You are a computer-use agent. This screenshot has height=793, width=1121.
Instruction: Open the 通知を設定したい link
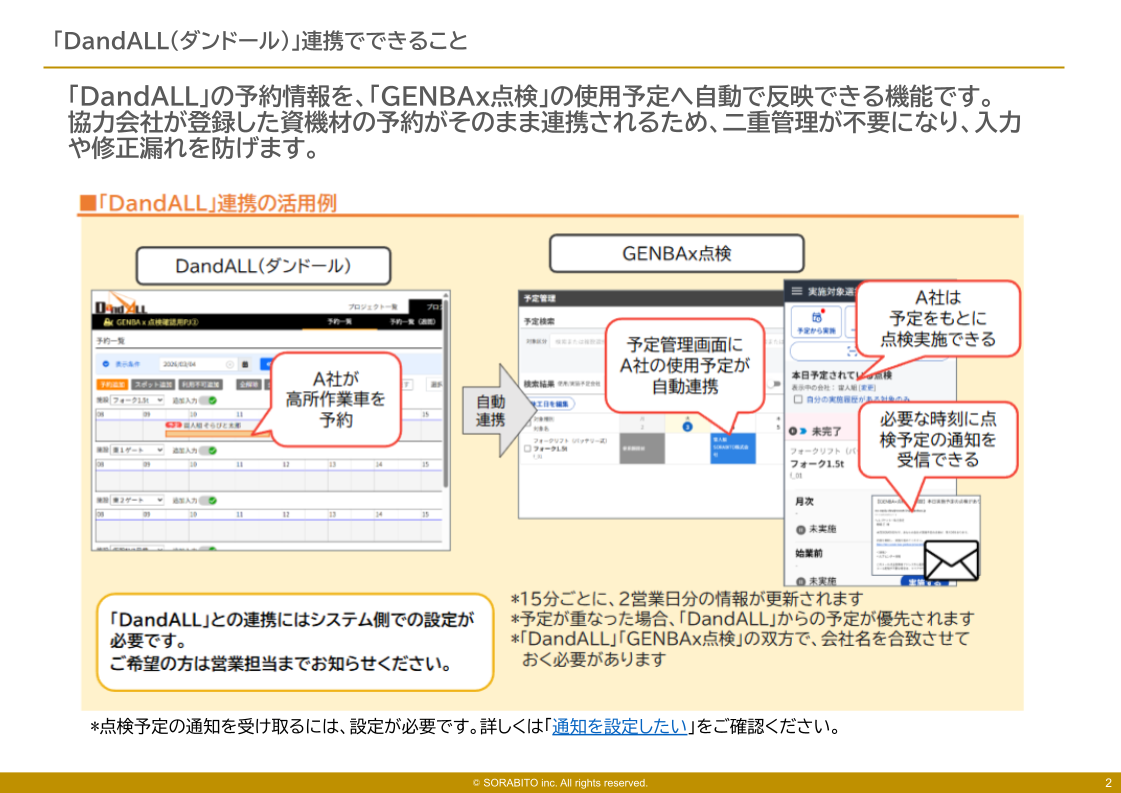619,727
